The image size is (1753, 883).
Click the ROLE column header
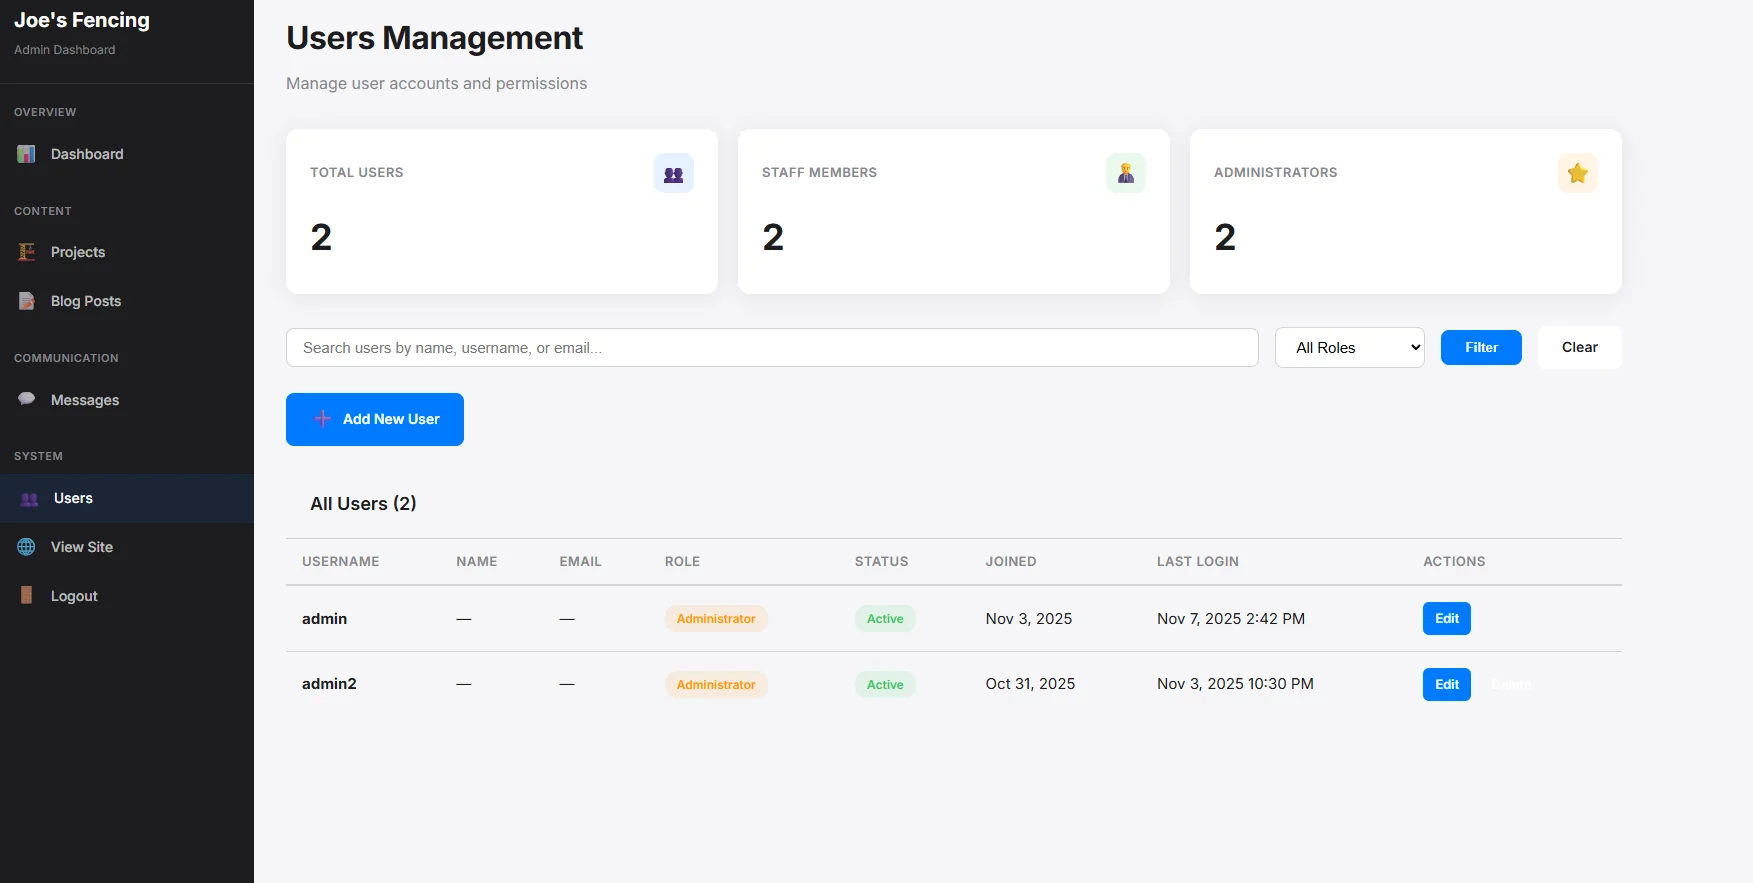[x=683, y=562]
